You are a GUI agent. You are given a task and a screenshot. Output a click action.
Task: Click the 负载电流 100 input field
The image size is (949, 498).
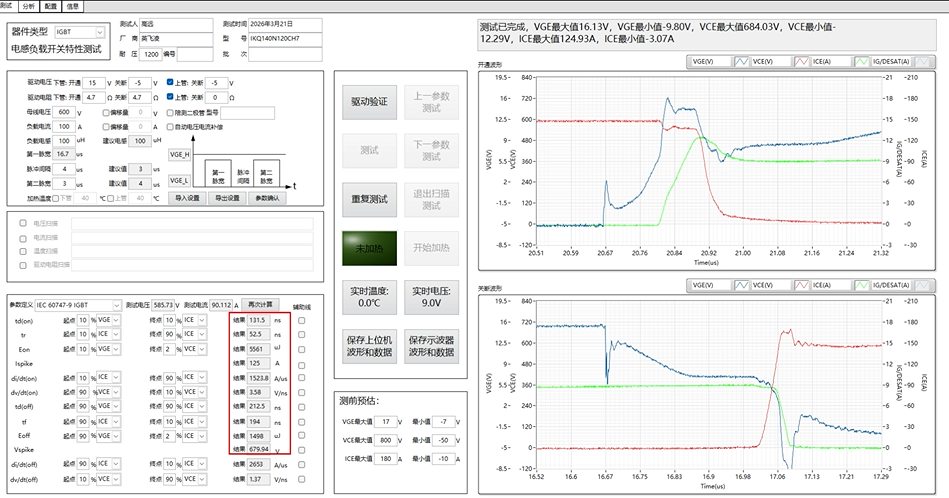(x=64, y=126)
